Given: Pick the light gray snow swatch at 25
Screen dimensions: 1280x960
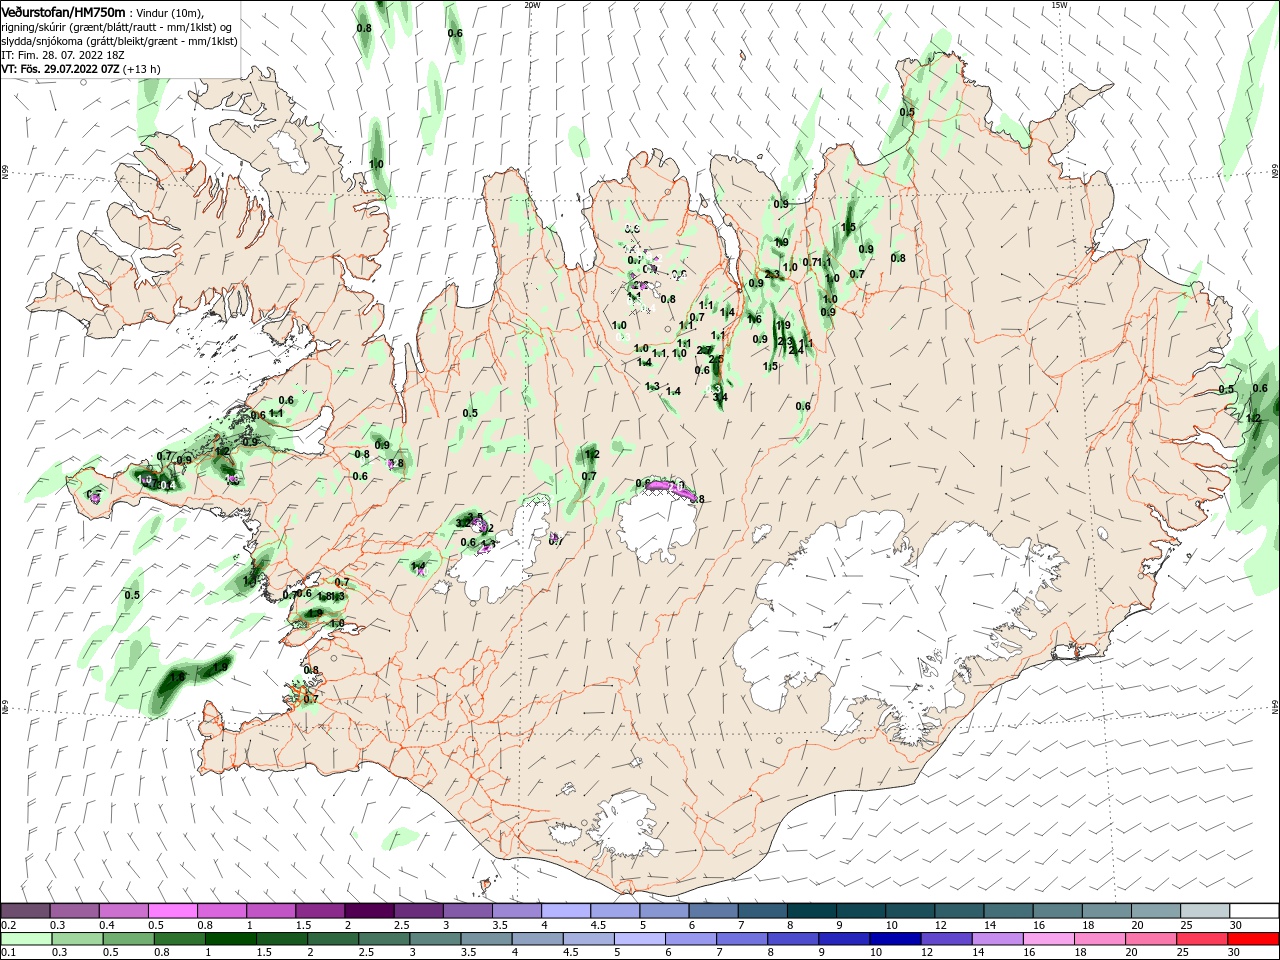Looking at the screenshot, I should (1205, 911).
